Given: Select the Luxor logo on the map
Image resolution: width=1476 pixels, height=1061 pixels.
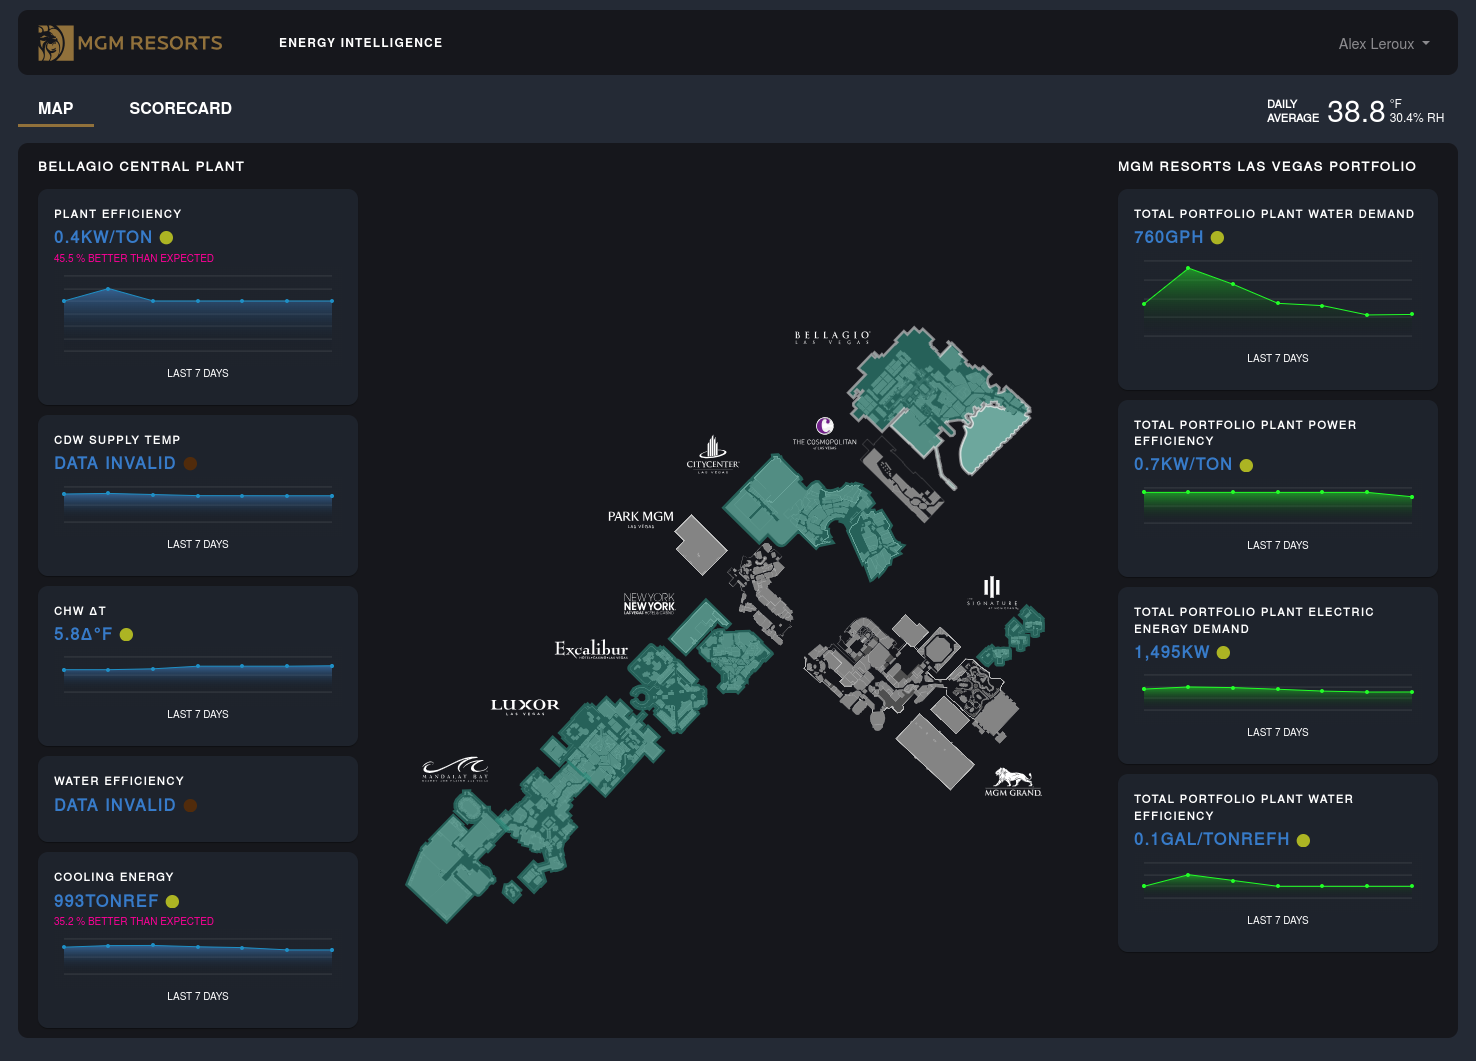Looking at the screenshot, I should [x=525, y=706].
